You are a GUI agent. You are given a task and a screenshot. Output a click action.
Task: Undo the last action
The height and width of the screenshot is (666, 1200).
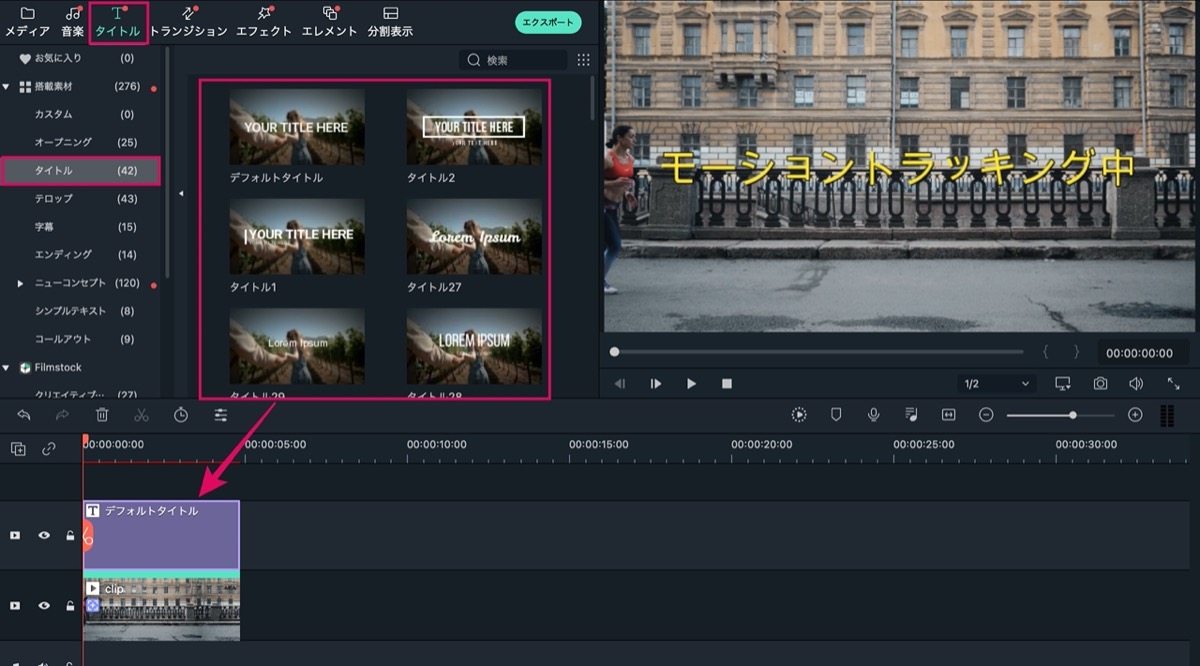pos(24,415)
